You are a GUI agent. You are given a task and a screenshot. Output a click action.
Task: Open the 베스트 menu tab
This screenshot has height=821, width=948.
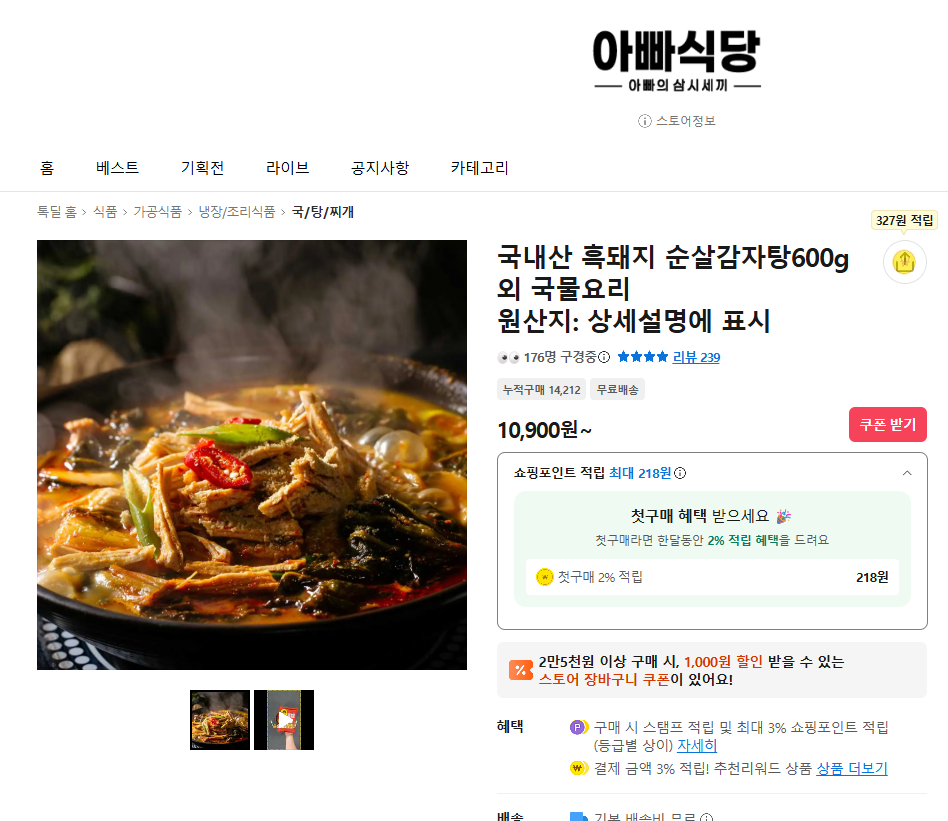coord(117,167)
